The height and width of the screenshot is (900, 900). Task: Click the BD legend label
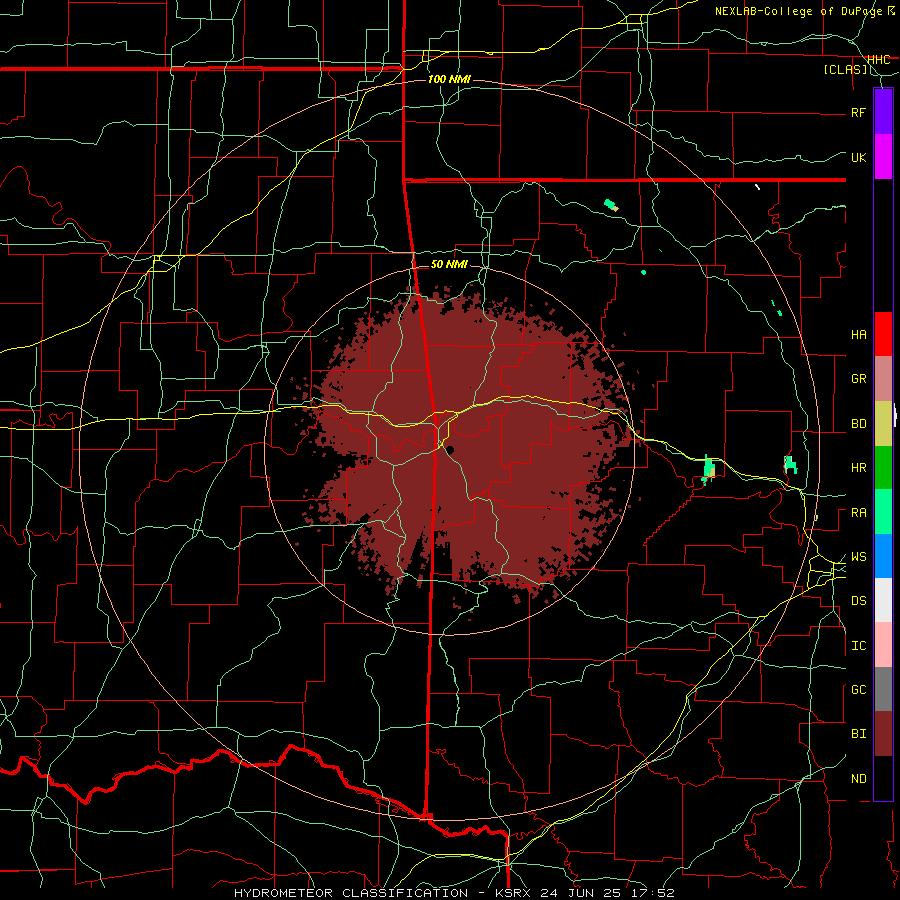click(x=859, y=424)
